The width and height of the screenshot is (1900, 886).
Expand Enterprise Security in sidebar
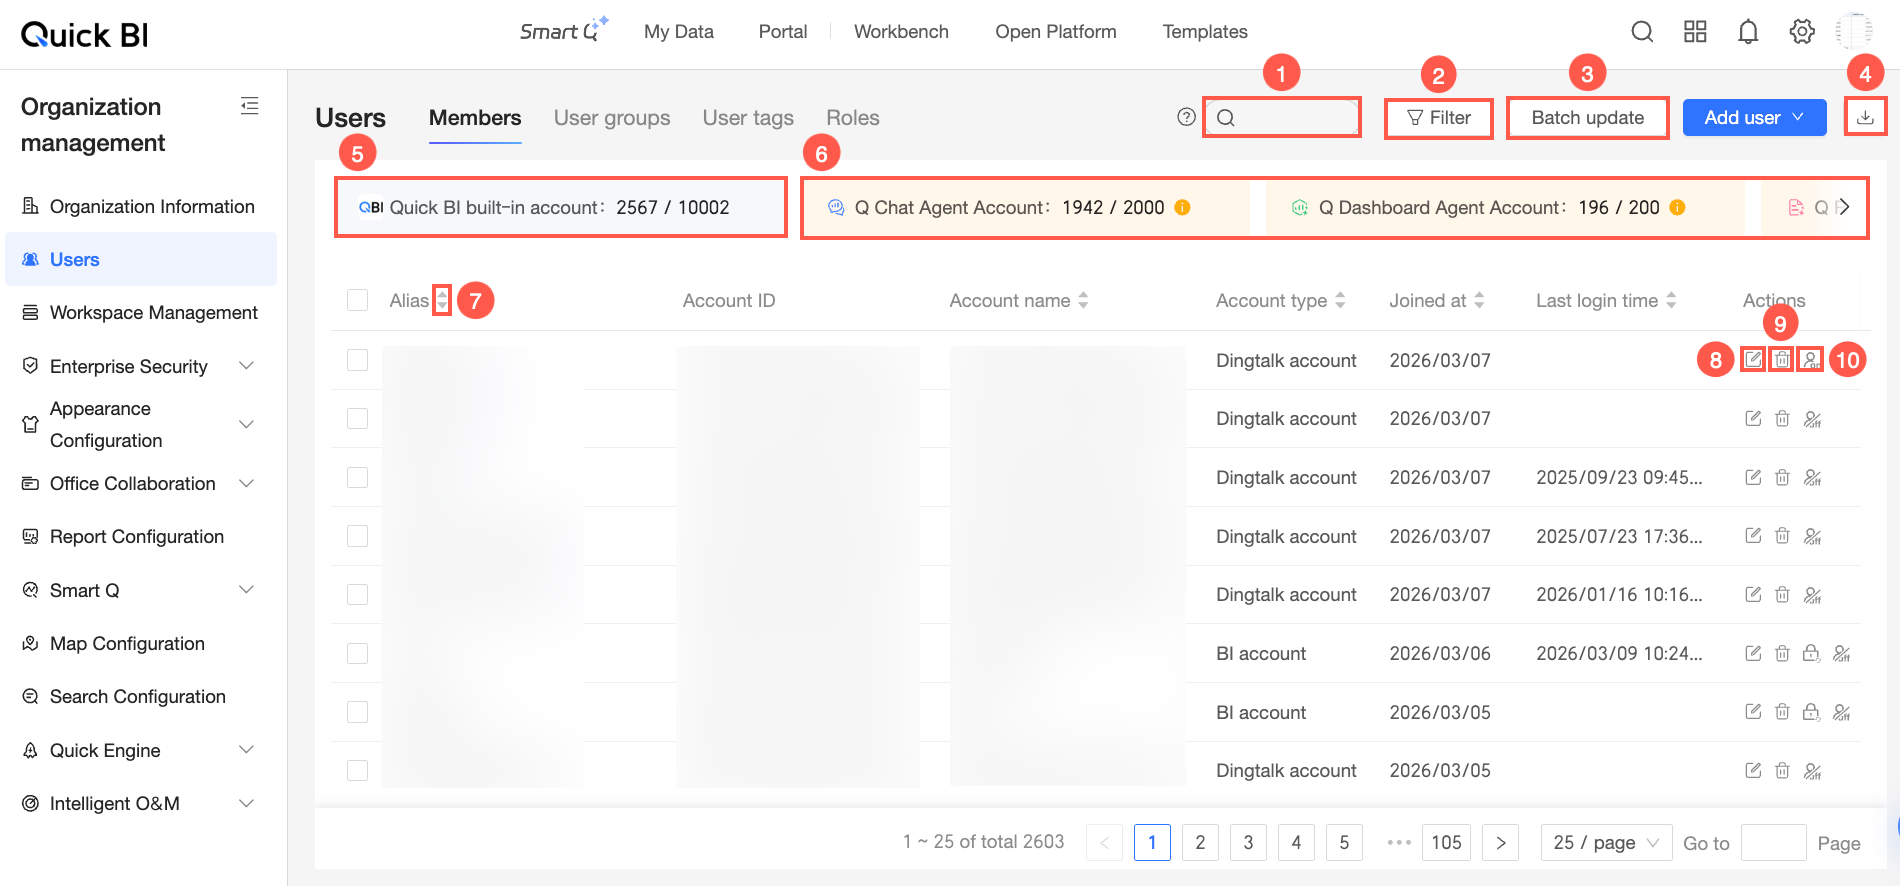coord(139,366)
